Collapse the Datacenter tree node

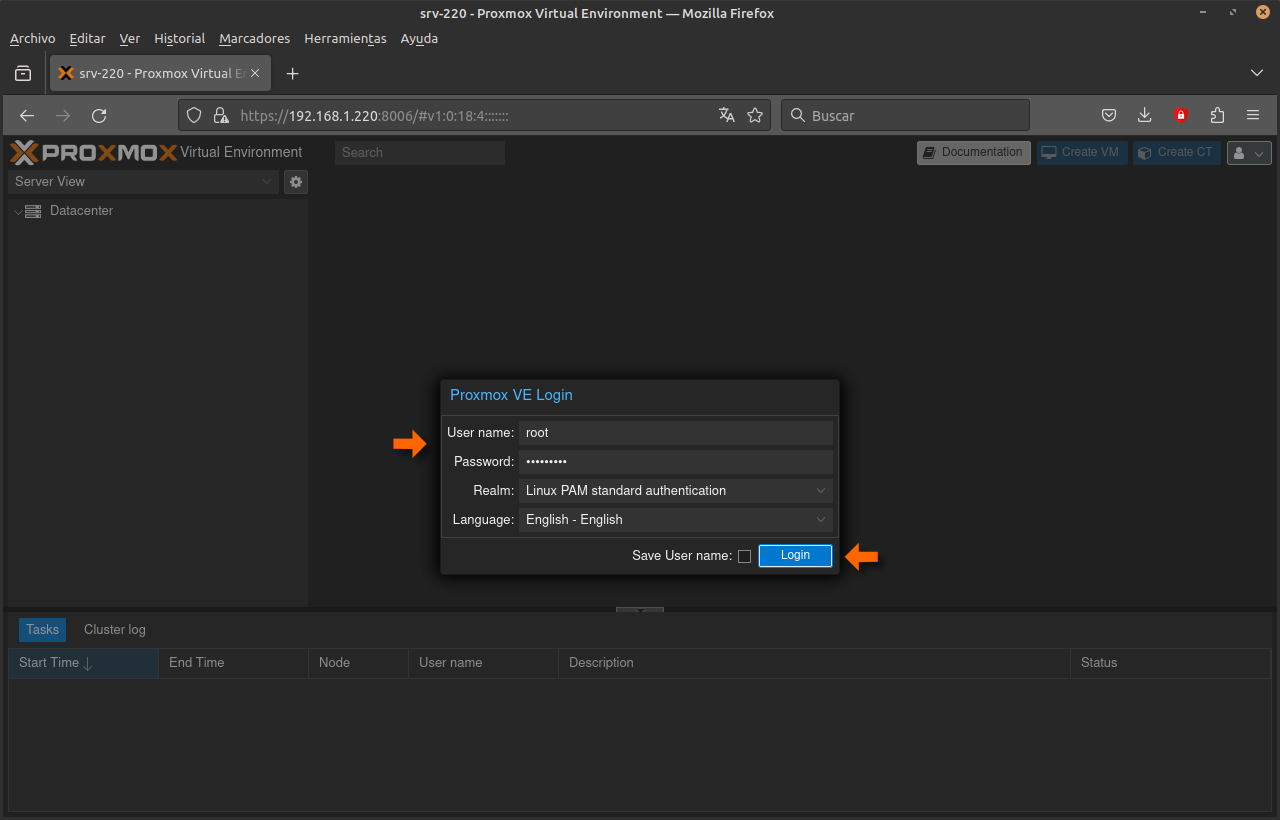(17, 212)
